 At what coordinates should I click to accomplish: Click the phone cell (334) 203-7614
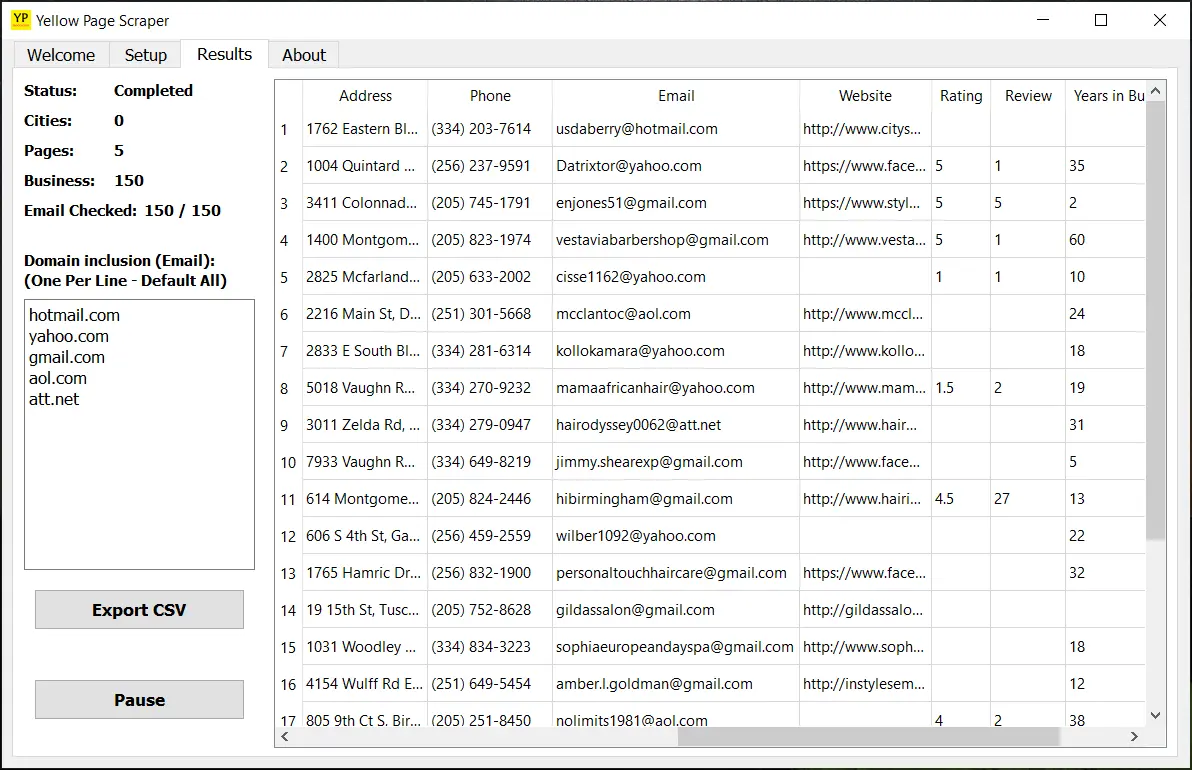[490, 129]
